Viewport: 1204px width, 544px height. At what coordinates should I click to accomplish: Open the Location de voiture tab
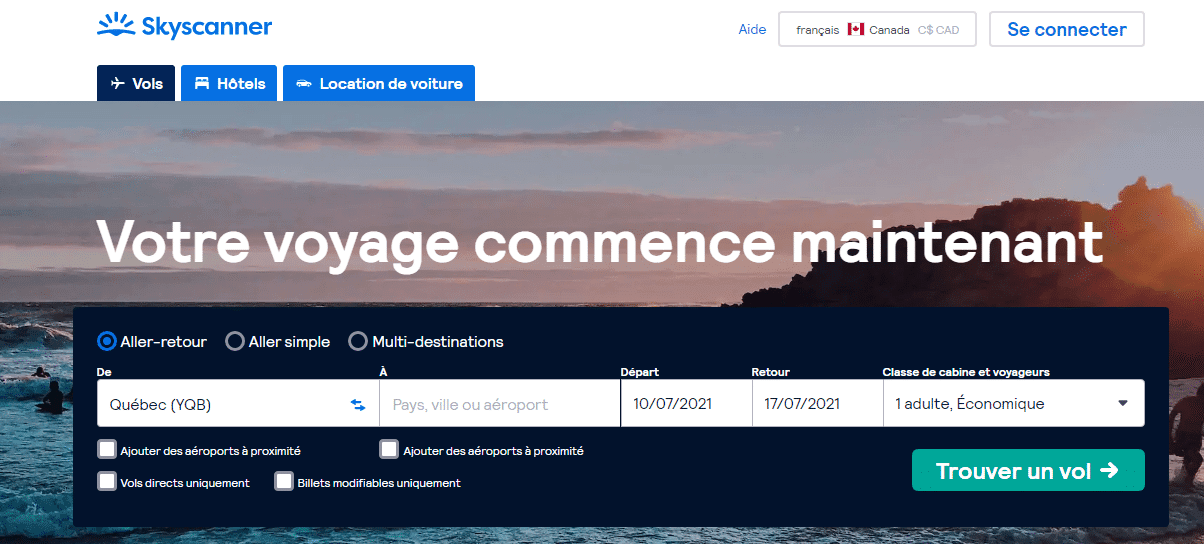click(379, 83)
